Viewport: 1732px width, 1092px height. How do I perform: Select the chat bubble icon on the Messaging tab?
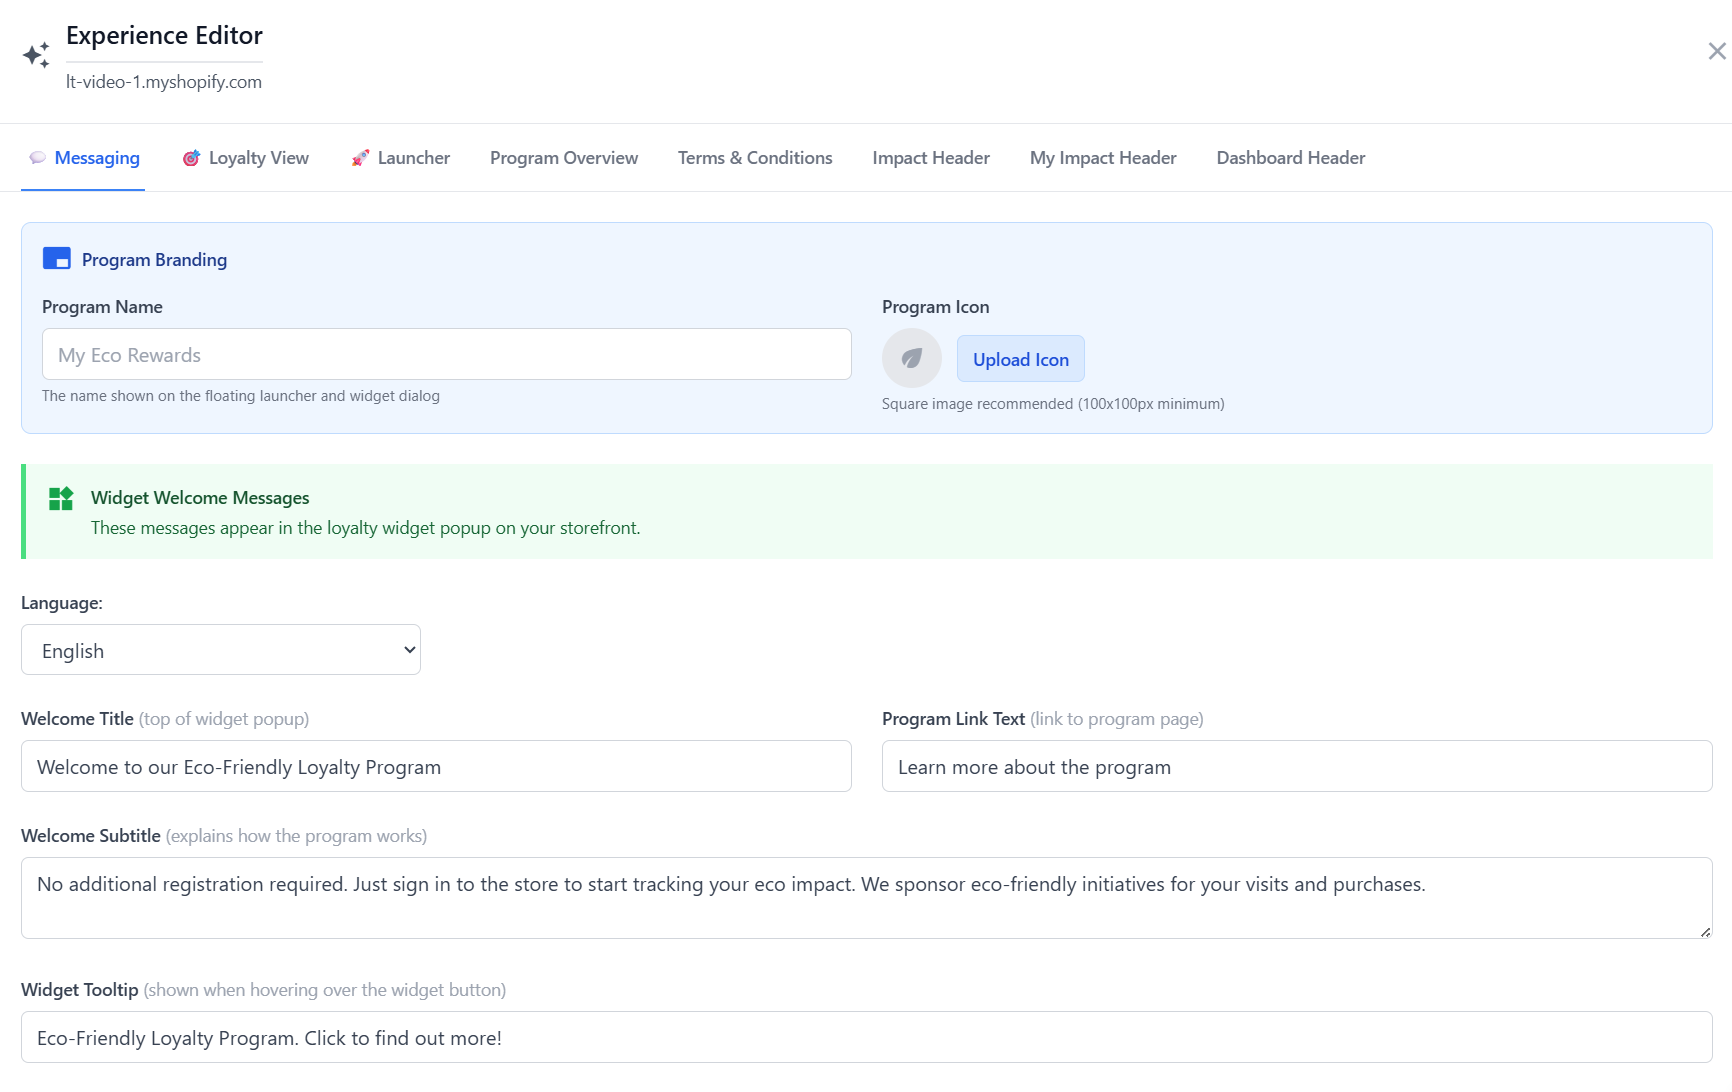click(38, 157)
